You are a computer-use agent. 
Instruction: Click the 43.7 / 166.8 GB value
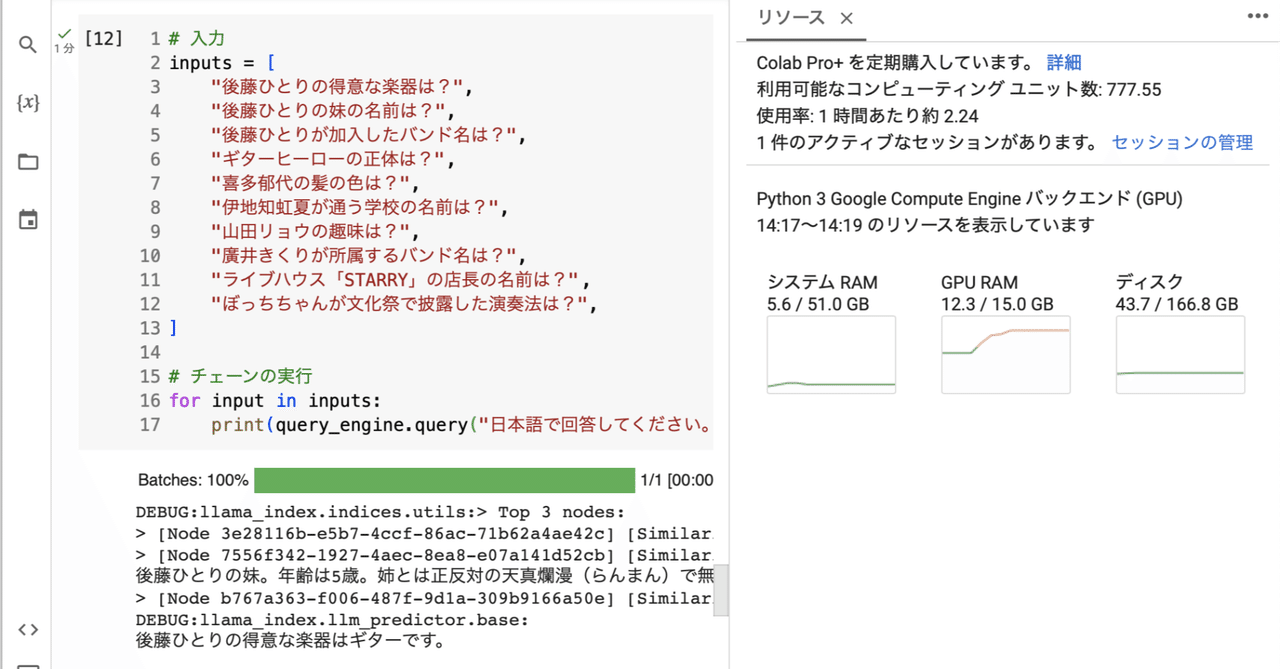(1177, 304)
